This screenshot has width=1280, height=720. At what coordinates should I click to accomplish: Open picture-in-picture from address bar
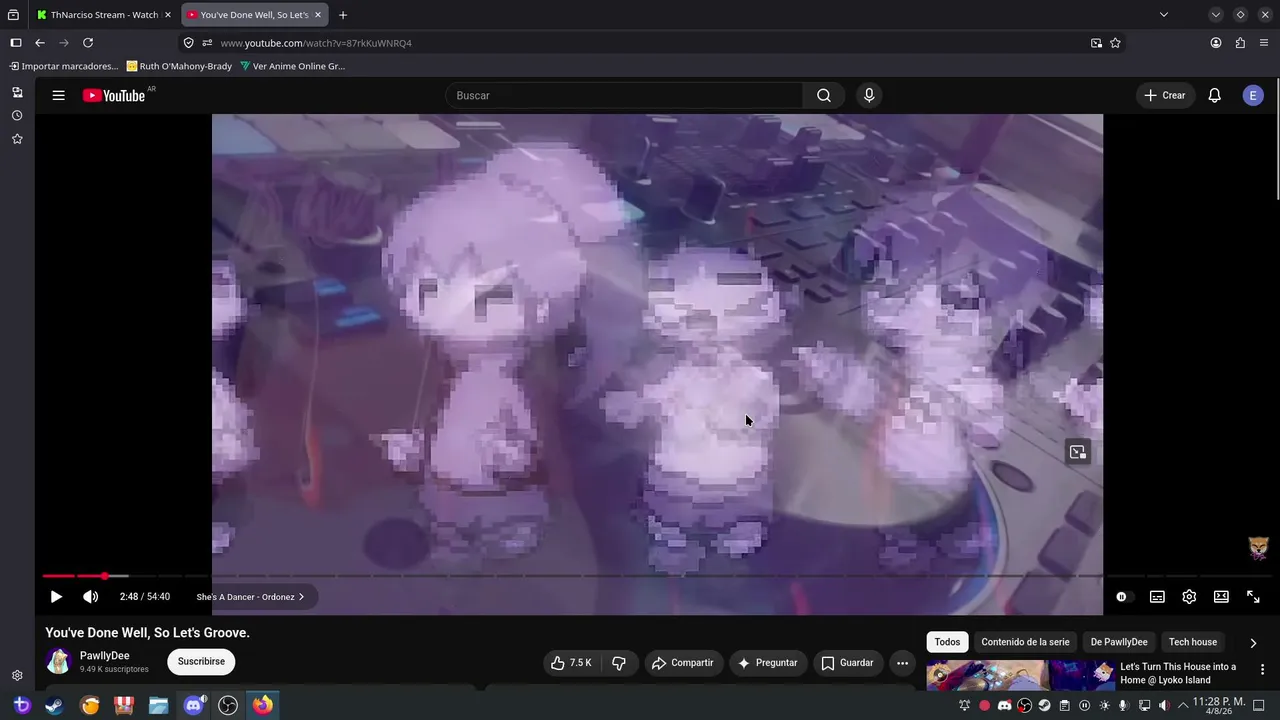point(1096,43)
